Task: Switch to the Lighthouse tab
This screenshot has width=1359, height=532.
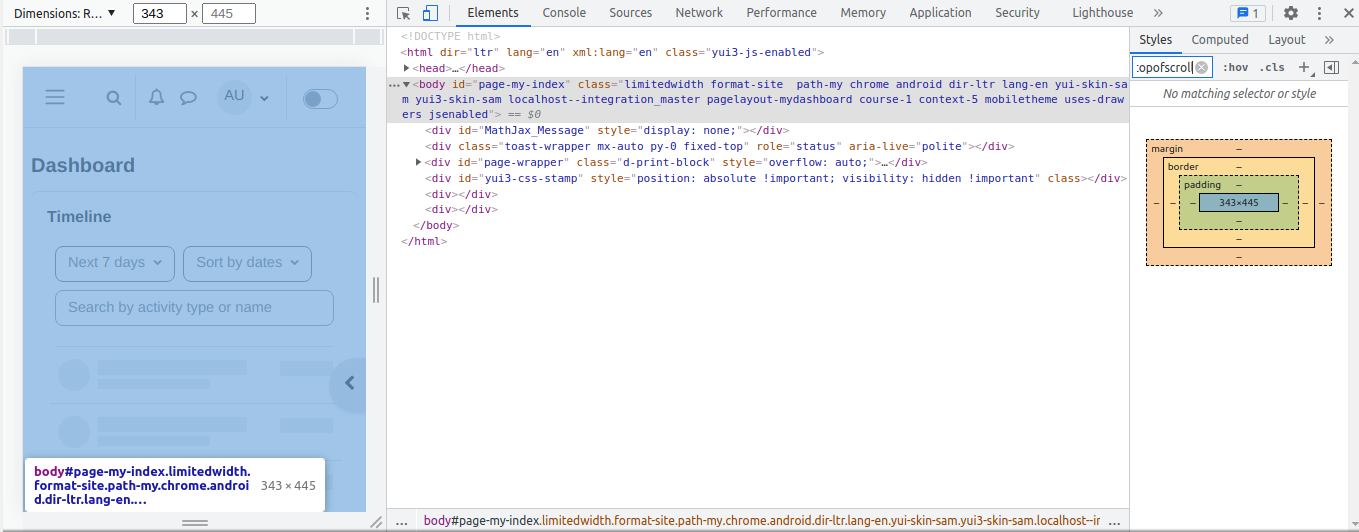Action: 1103,13
